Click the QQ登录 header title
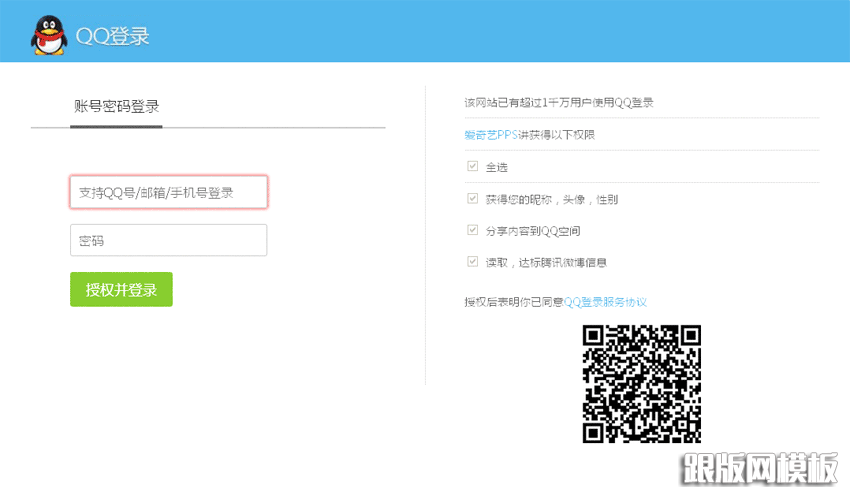The image size is (850, 492). (113, 37)
